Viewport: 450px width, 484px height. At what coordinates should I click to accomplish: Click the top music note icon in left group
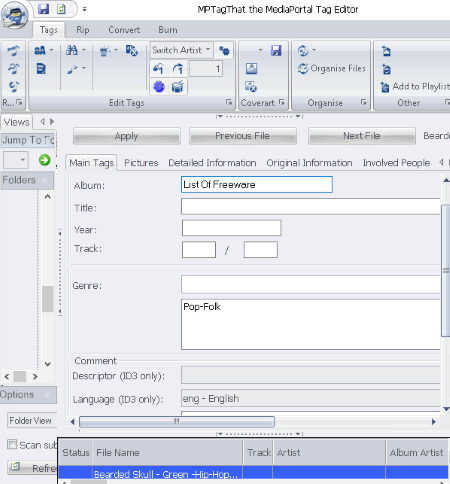click(14, 50)
